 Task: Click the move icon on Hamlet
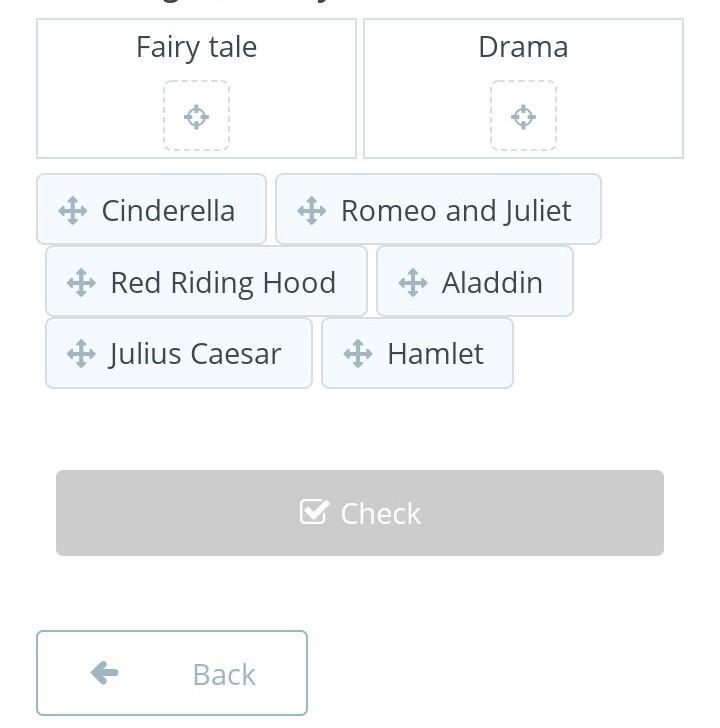pyautogui.click(x=358, y=353)
